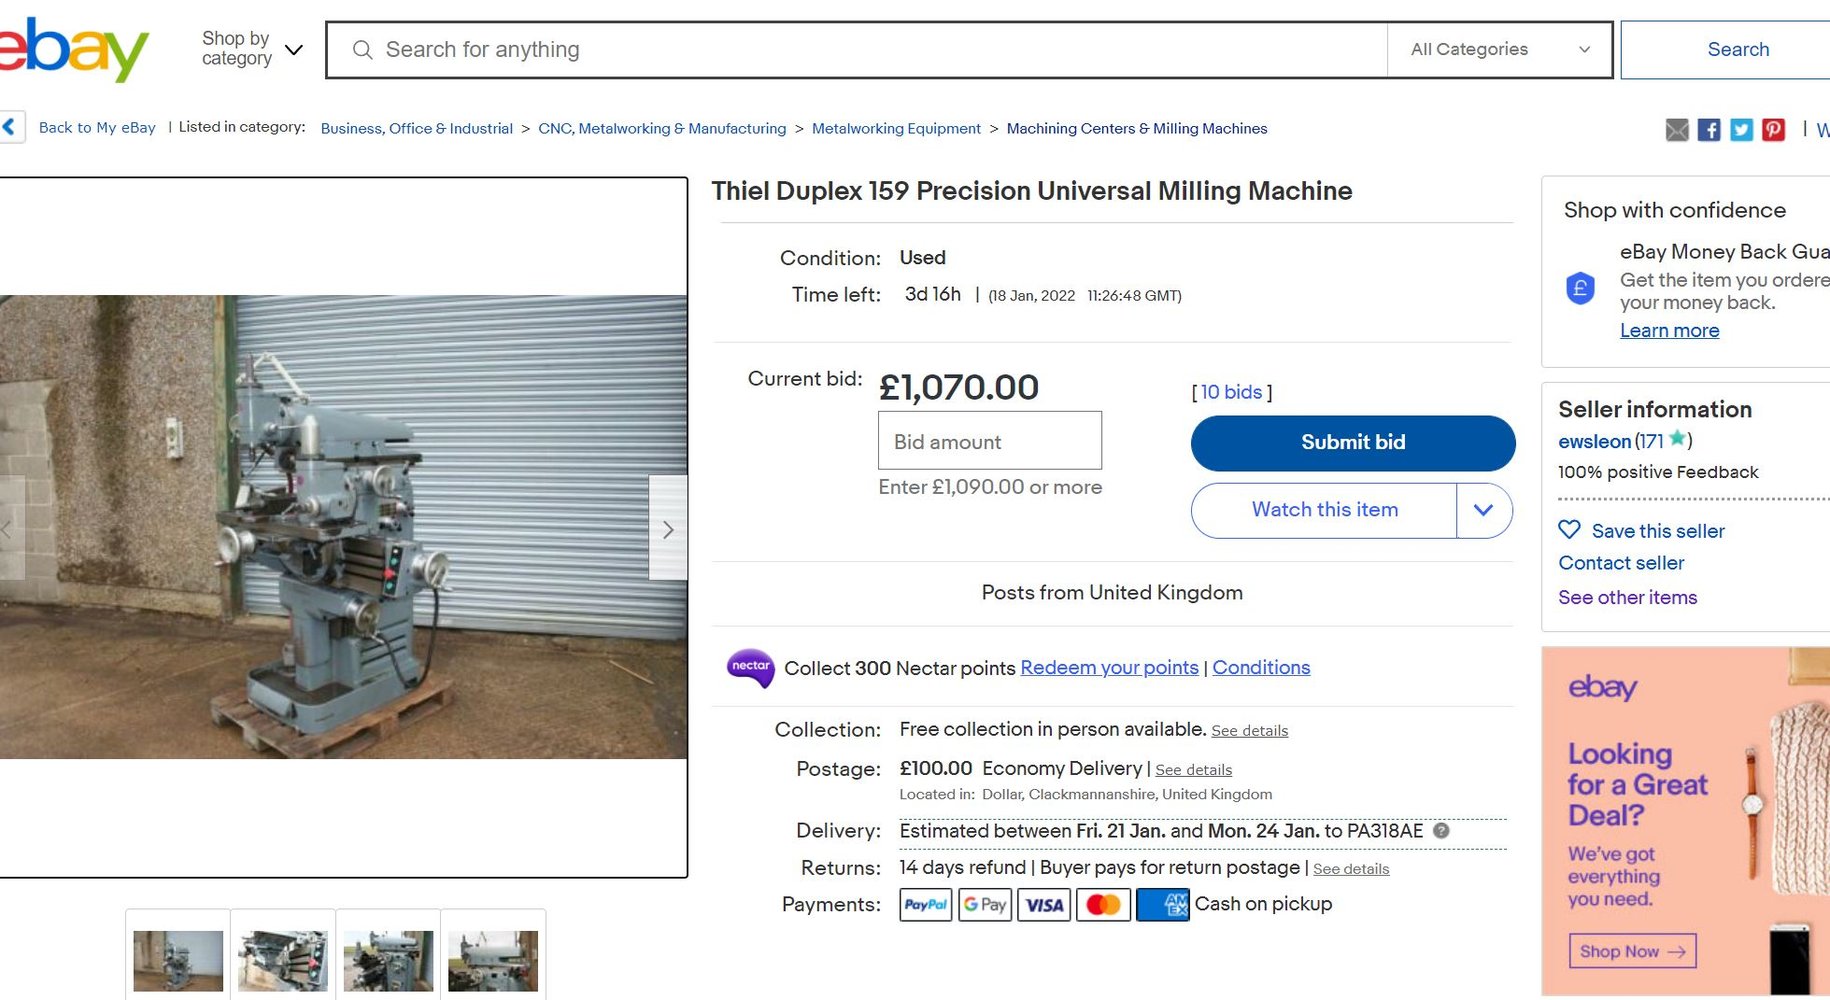Viewport: 1830px width, 1000px height.
Task: Share listing via email icon
Action: tap(1677, 130)
